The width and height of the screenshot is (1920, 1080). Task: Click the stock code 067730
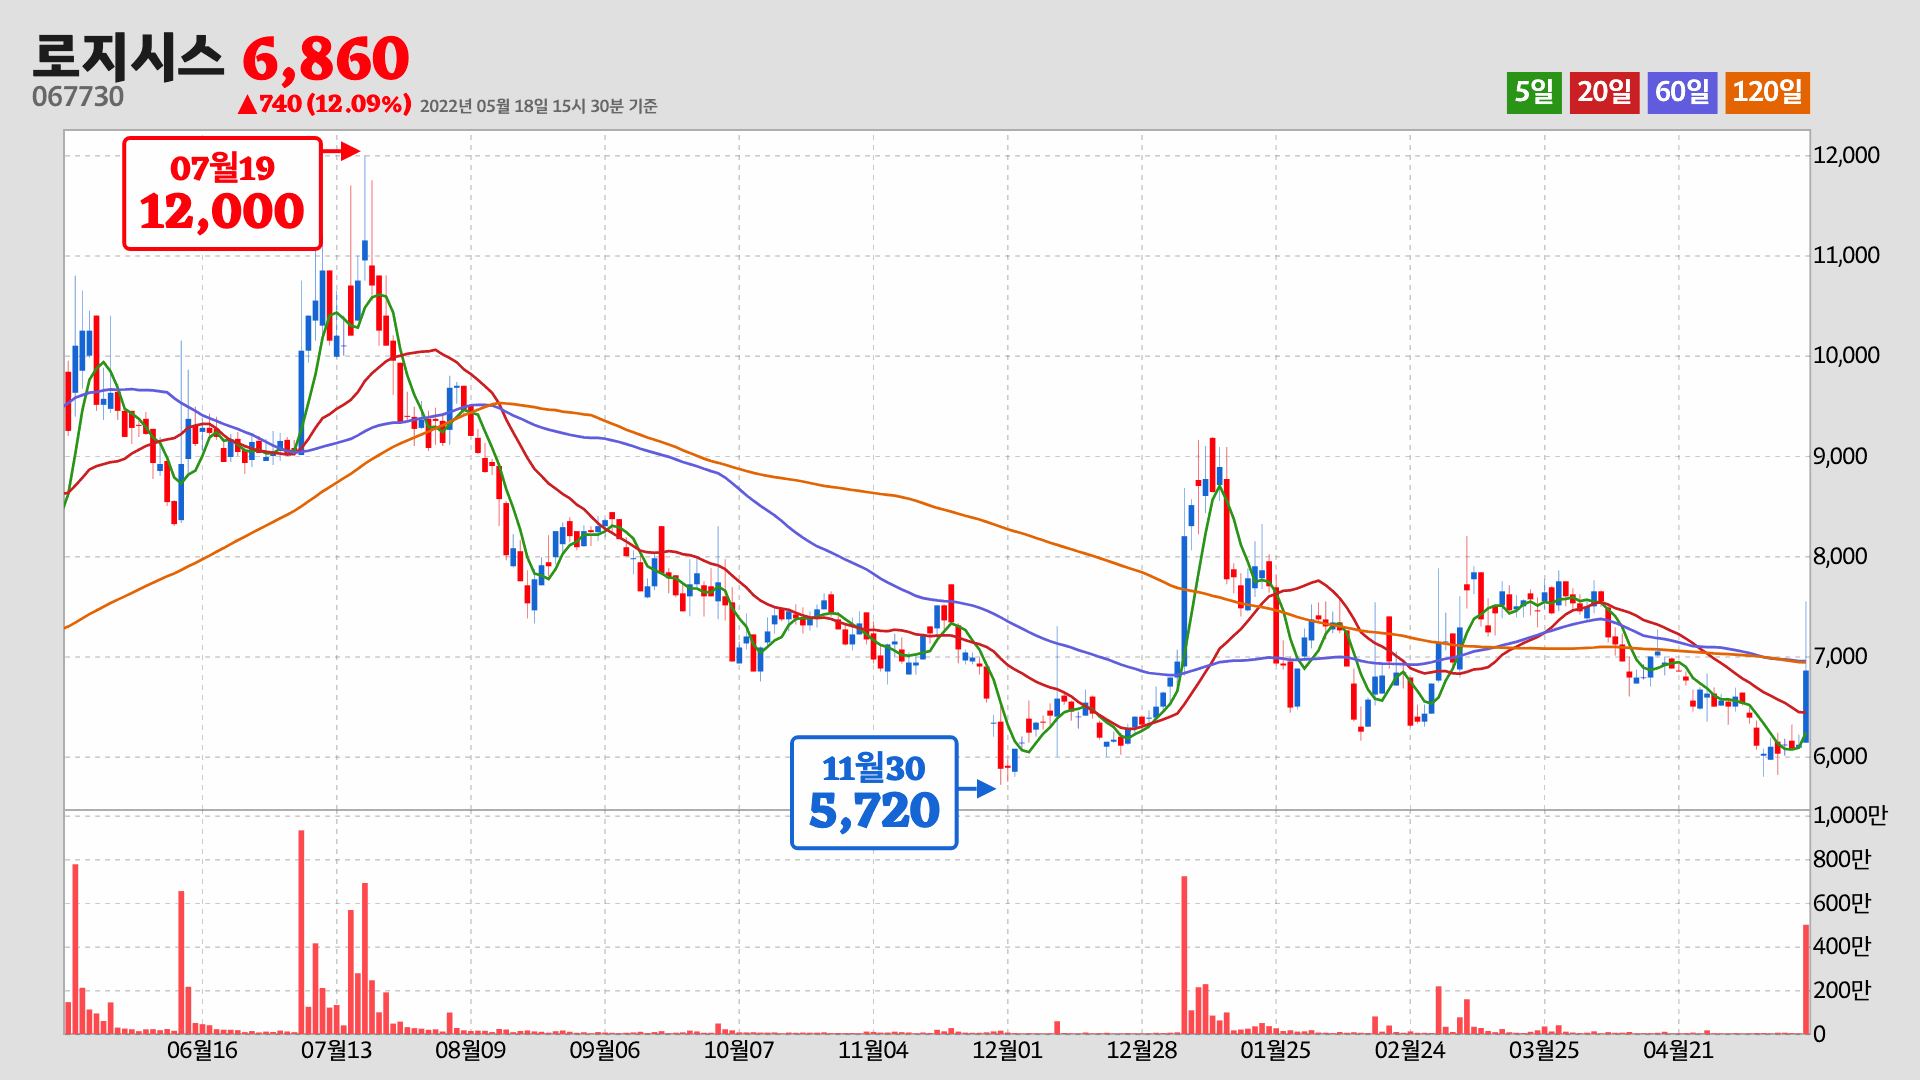click(x=78, y=97)
